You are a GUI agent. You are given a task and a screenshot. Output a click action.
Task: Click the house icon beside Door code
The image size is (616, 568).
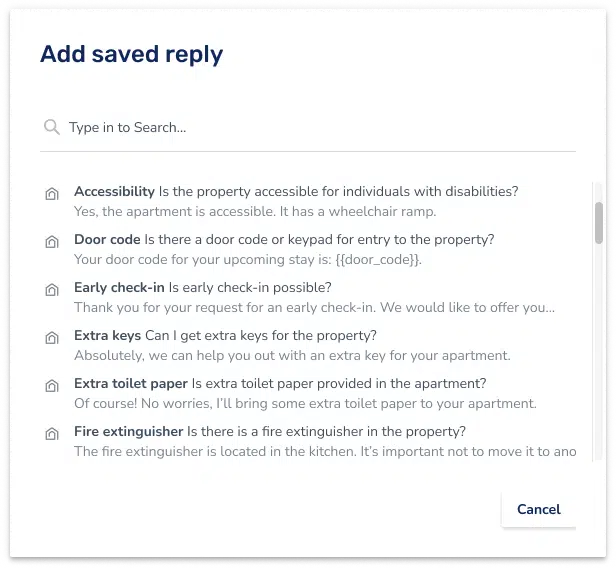[x=52, y=241]
